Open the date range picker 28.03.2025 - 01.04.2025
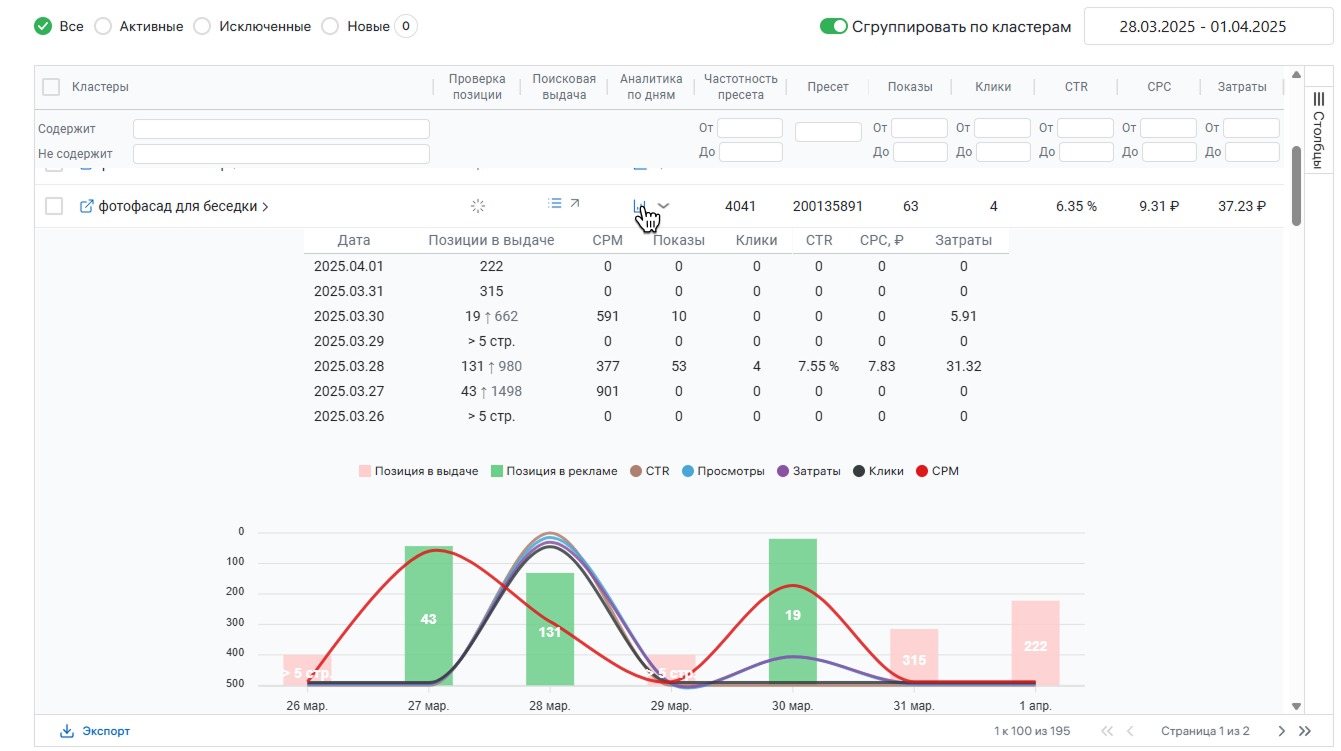Viewport: 1341px width, 751px height. click(1202, 27)
